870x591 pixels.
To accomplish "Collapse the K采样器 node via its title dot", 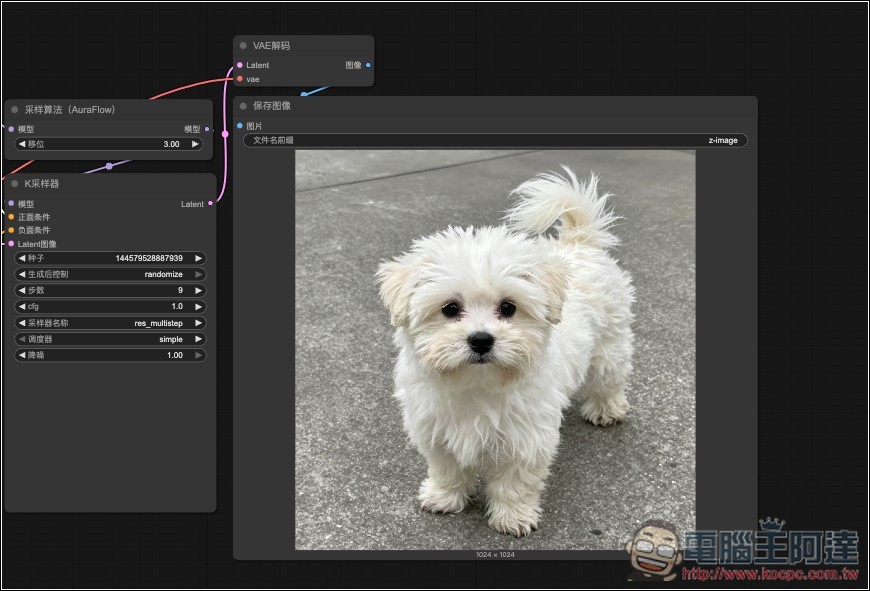I will (15, 184).
